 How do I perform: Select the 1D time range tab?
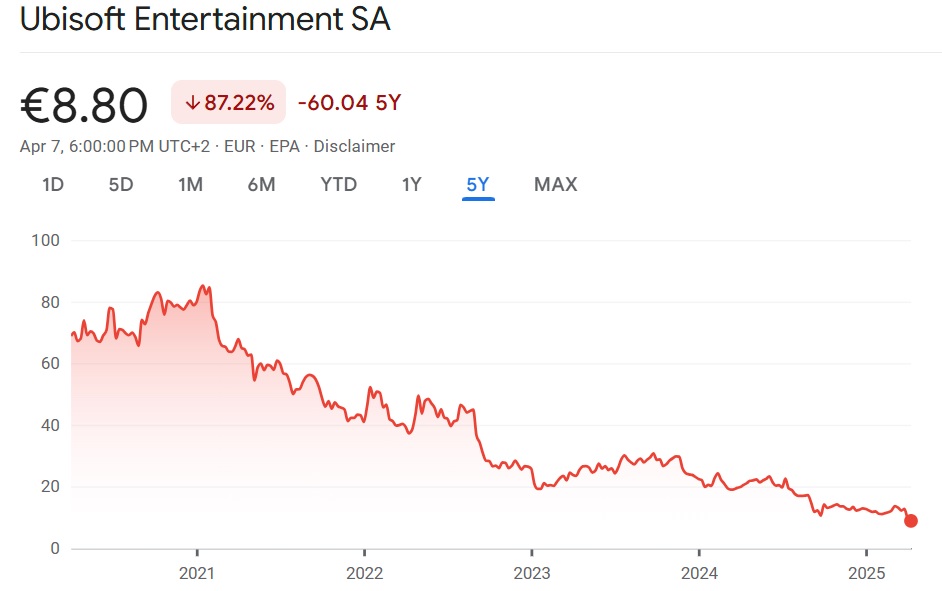(x=53, y=185)
